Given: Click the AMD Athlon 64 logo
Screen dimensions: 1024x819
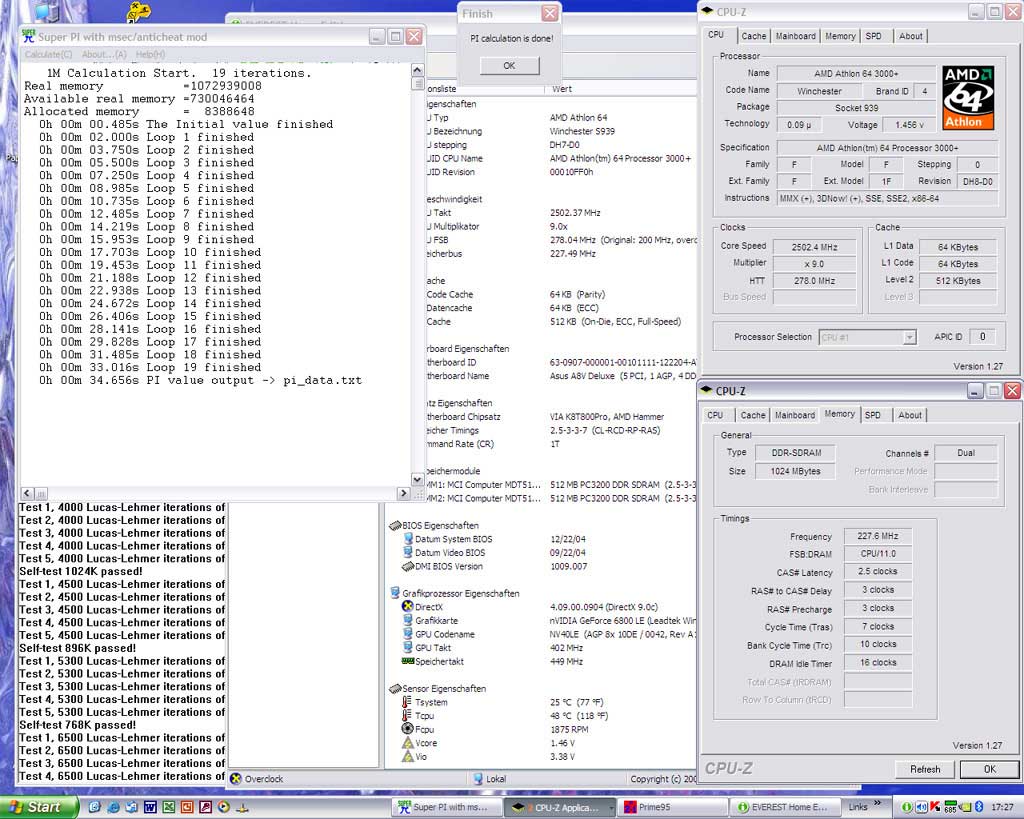Looking at the screenshot, I should point(968,97).
